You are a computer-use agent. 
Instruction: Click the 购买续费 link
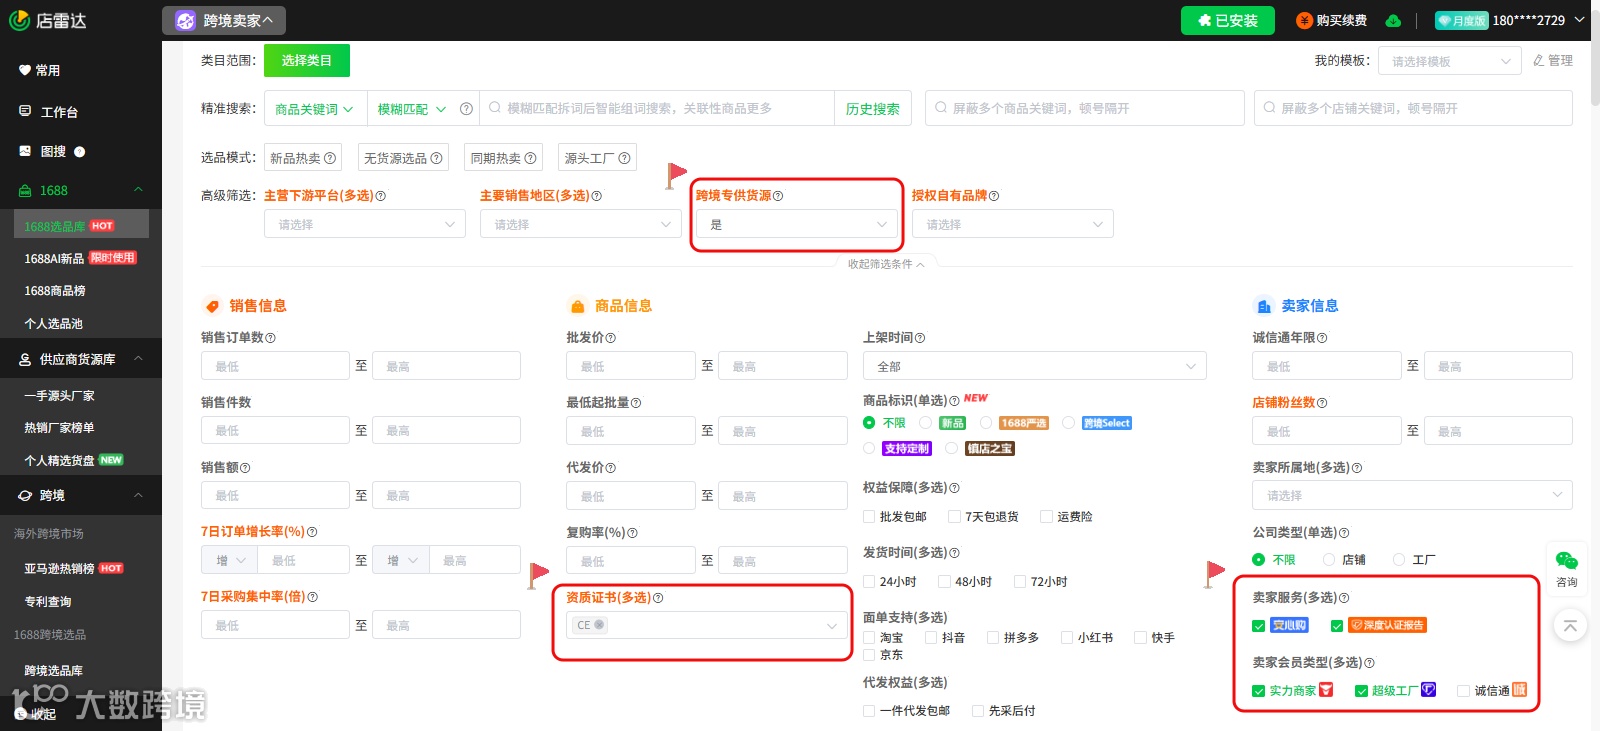coord(1331,21)
